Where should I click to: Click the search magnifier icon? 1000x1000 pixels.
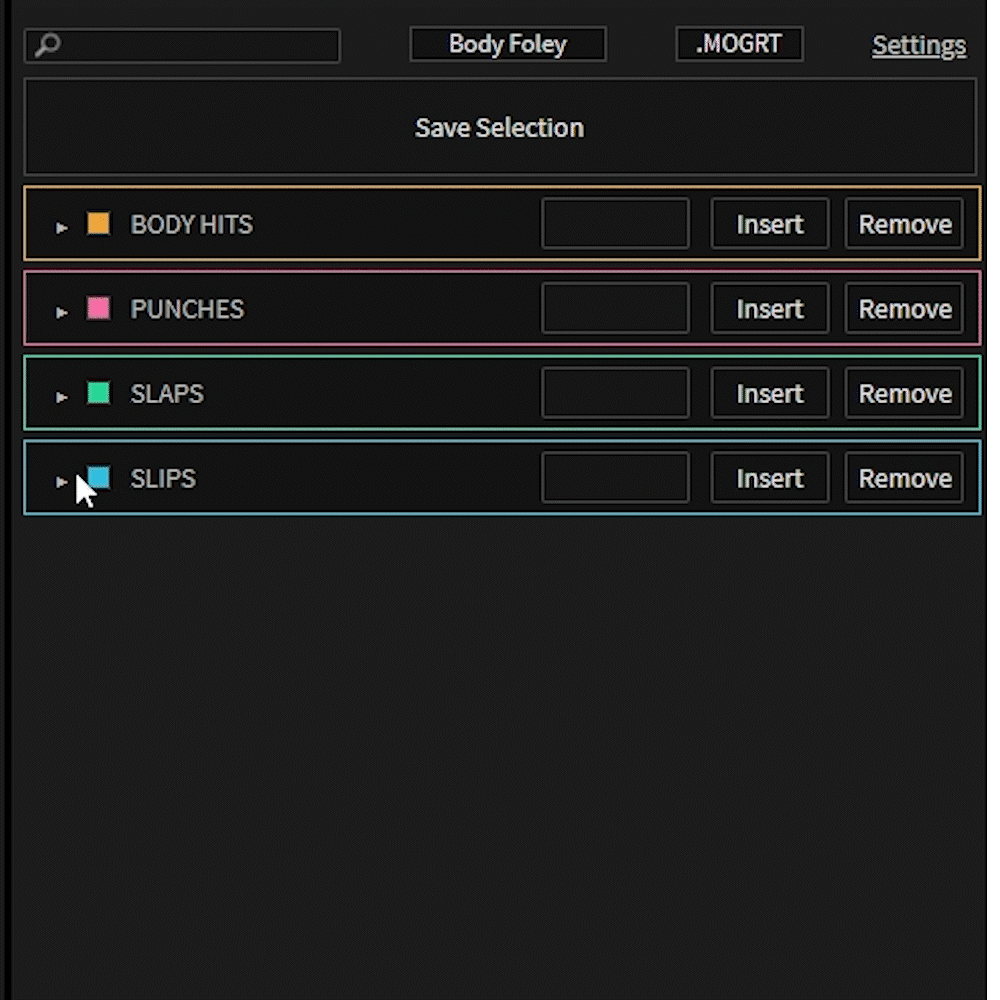click(48, 45)
